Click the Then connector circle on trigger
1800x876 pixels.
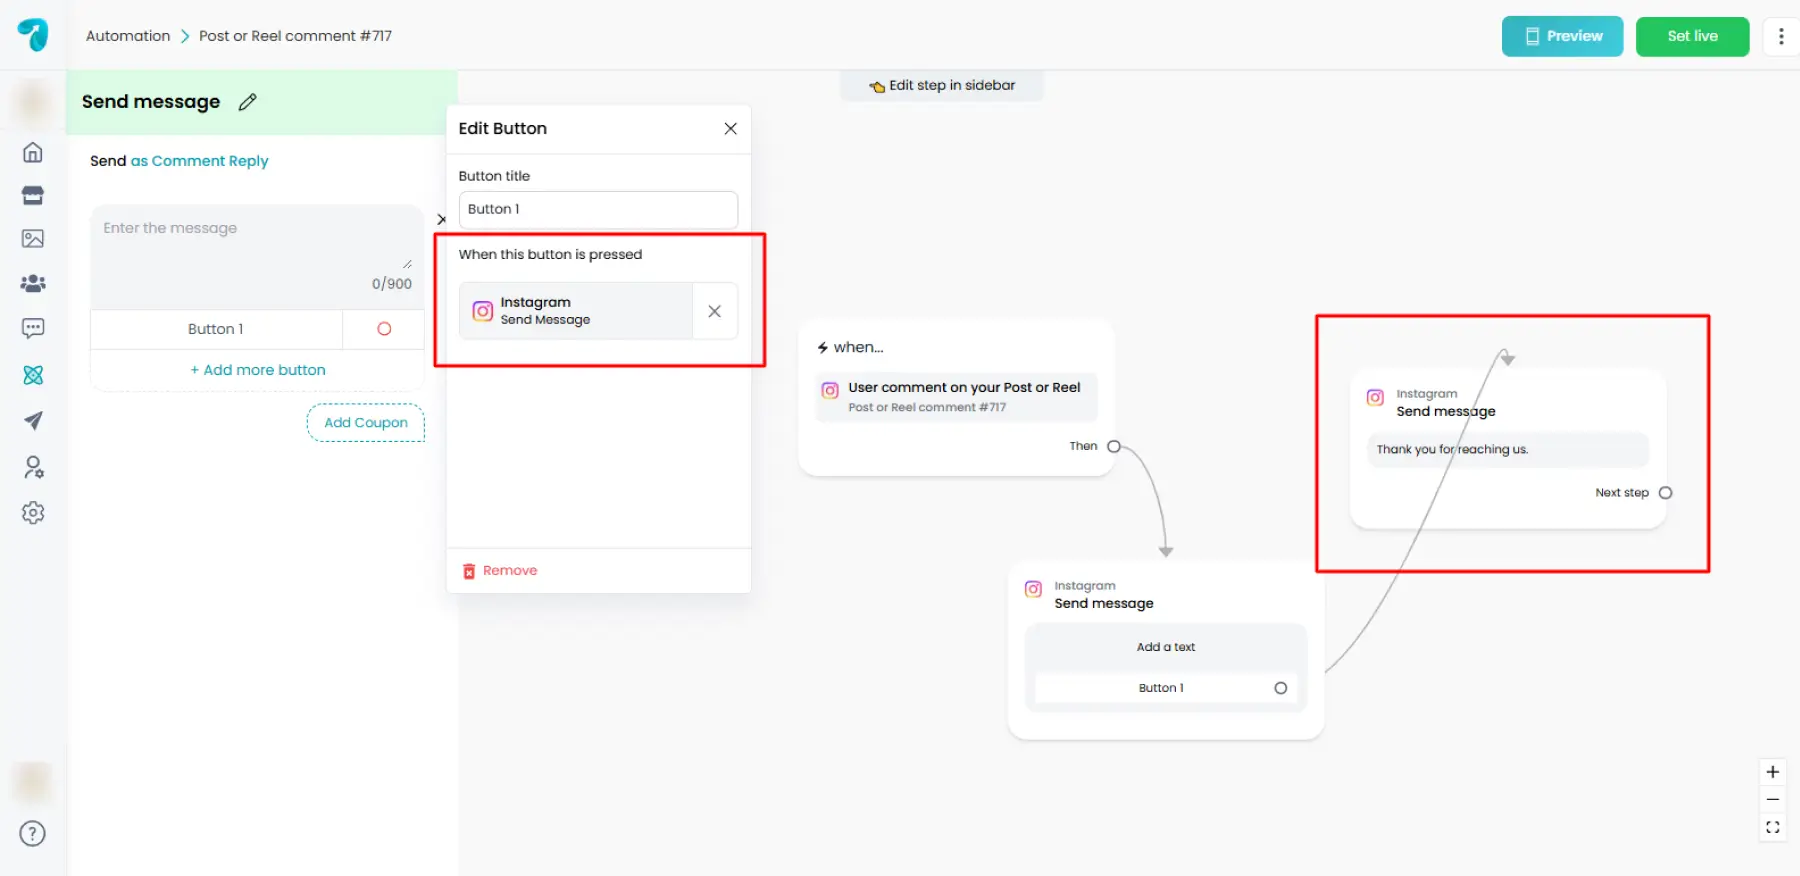[x=1114, y=447]
